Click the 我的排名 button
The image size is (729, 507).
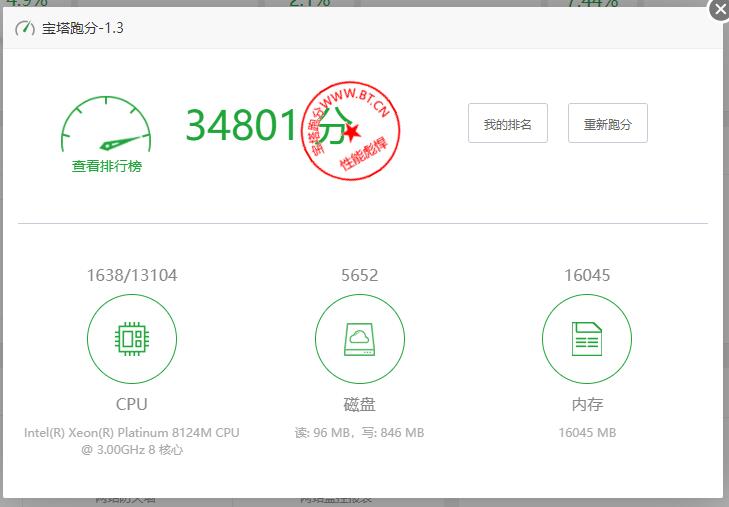(508, 123)
